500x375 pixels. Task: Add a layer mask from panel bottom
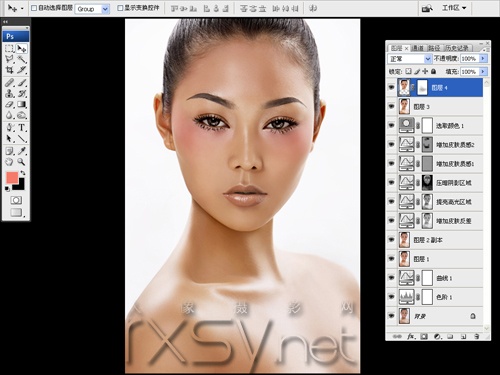point(424,337)
